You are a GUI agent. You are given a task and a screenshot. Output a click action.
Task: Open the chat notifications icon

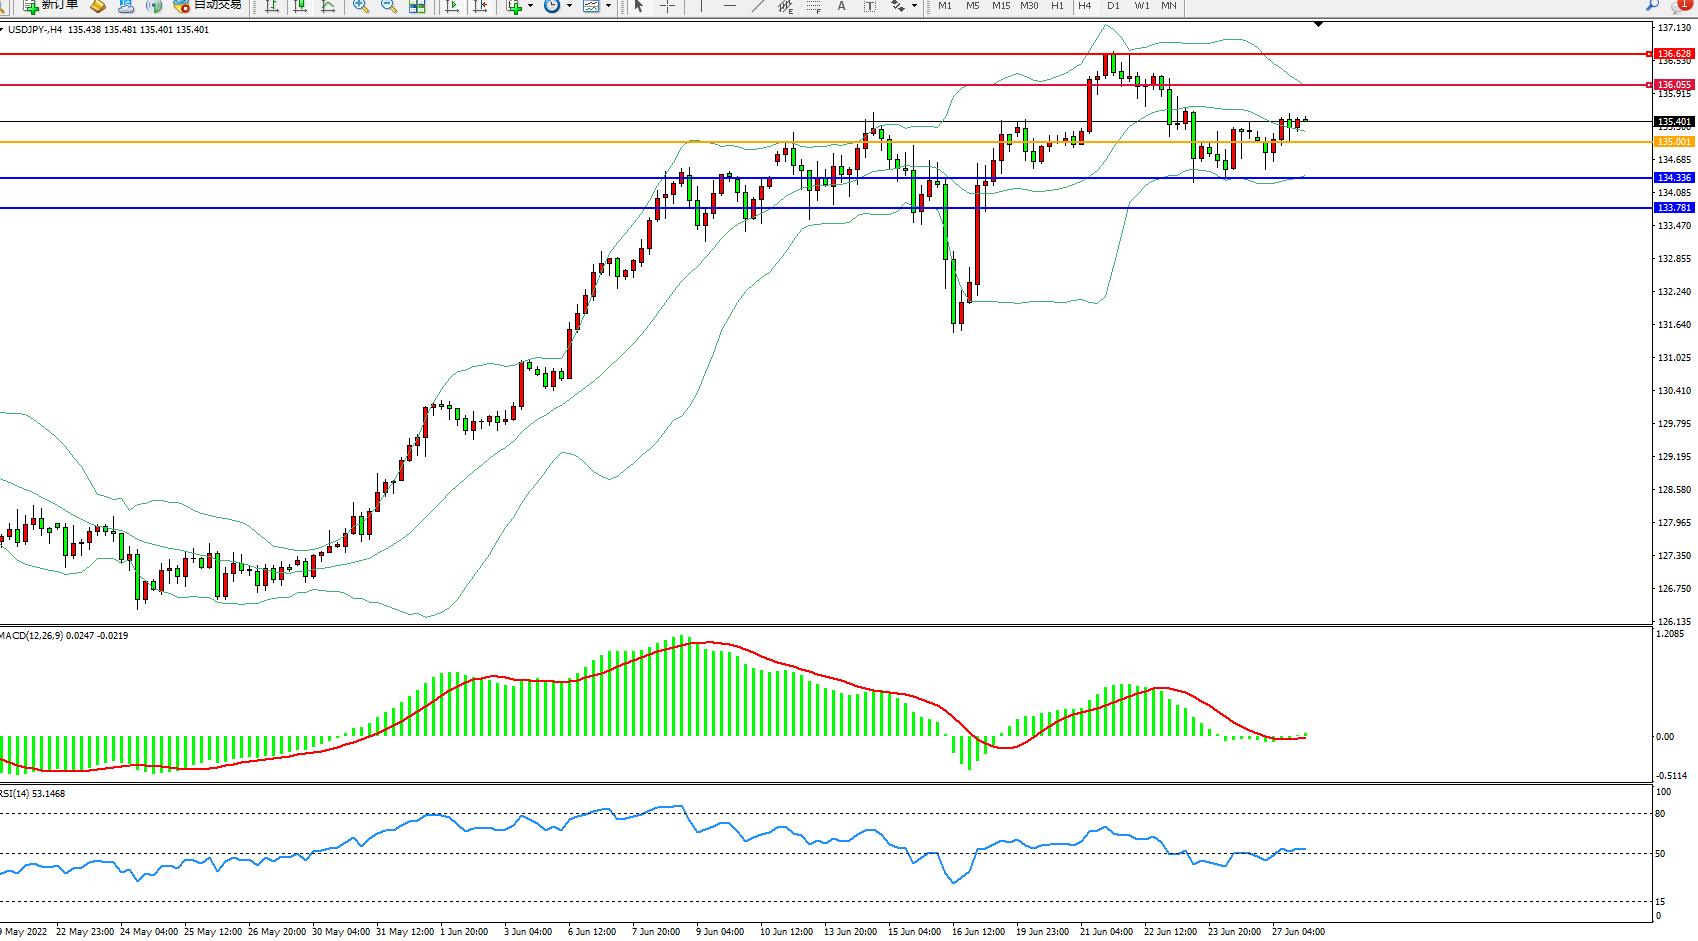coord(1681,6)
